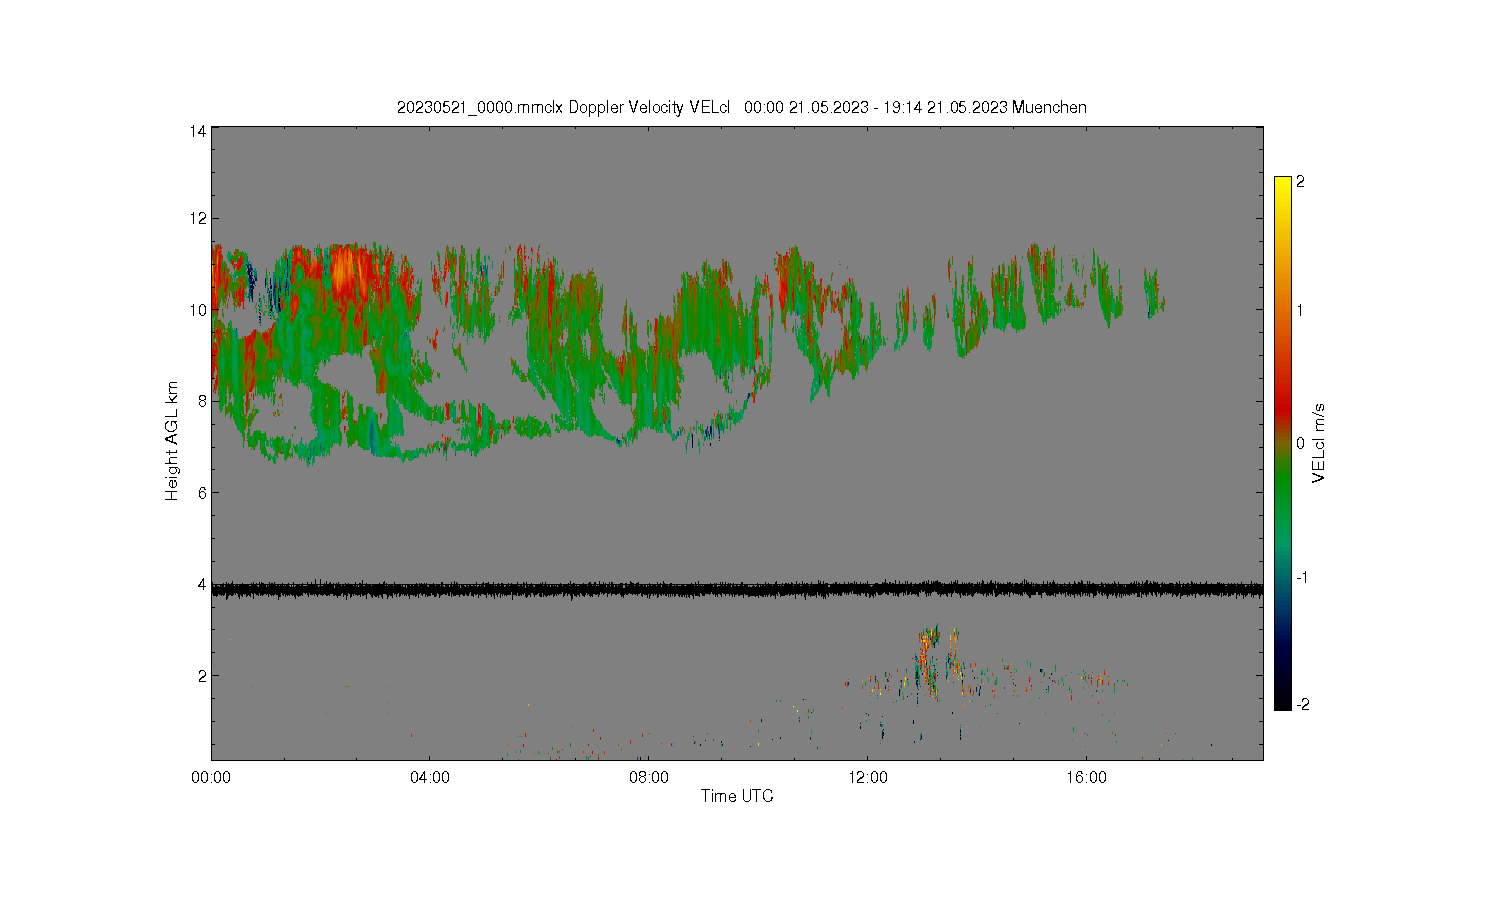Click the yellow top of the velocity colorbar

click(1283, 185)
